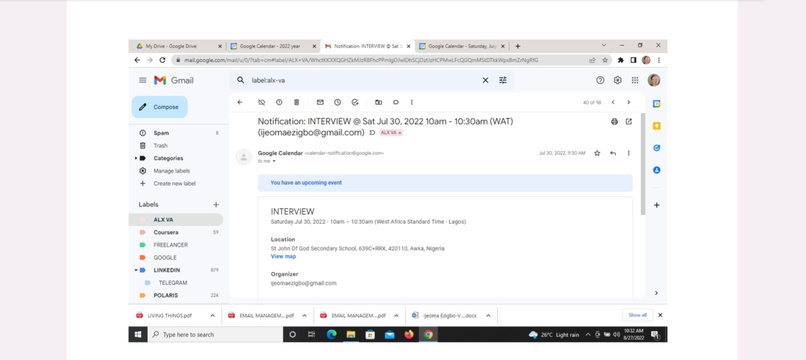Open the message in a new window
This screenshot has height=360, width=806.
tap(629, 122)
